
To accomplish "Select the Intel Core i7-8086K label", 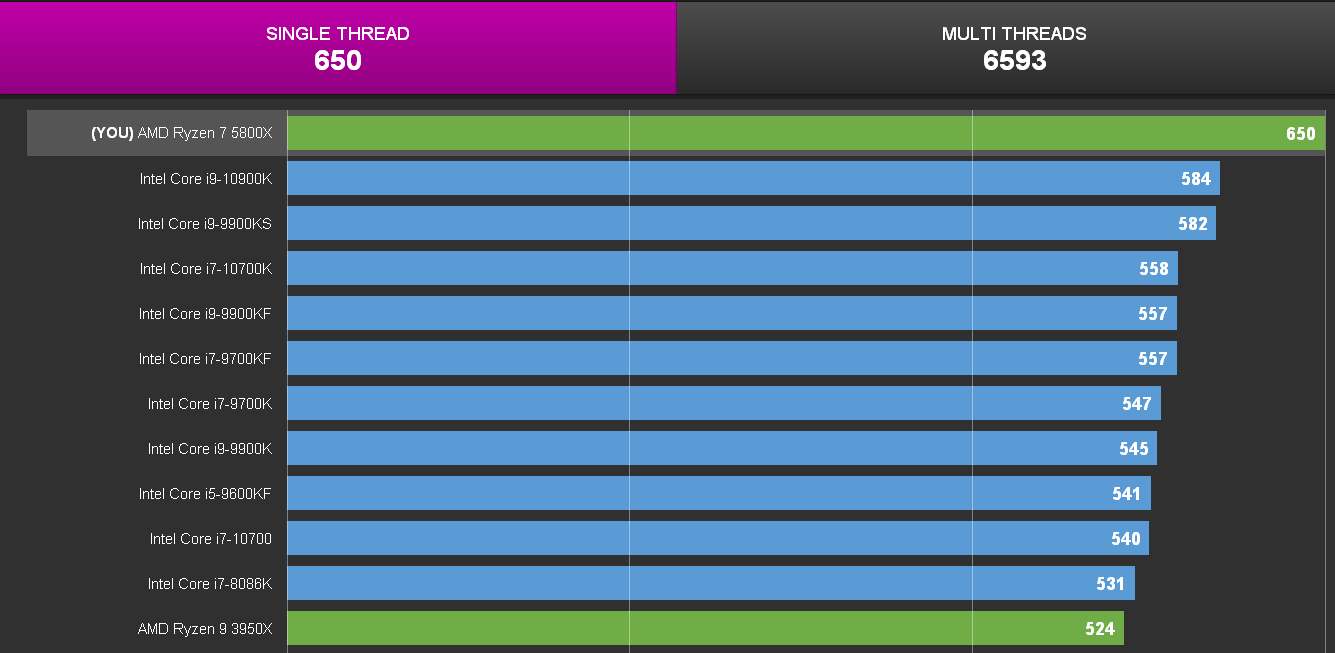I will 210,583.
